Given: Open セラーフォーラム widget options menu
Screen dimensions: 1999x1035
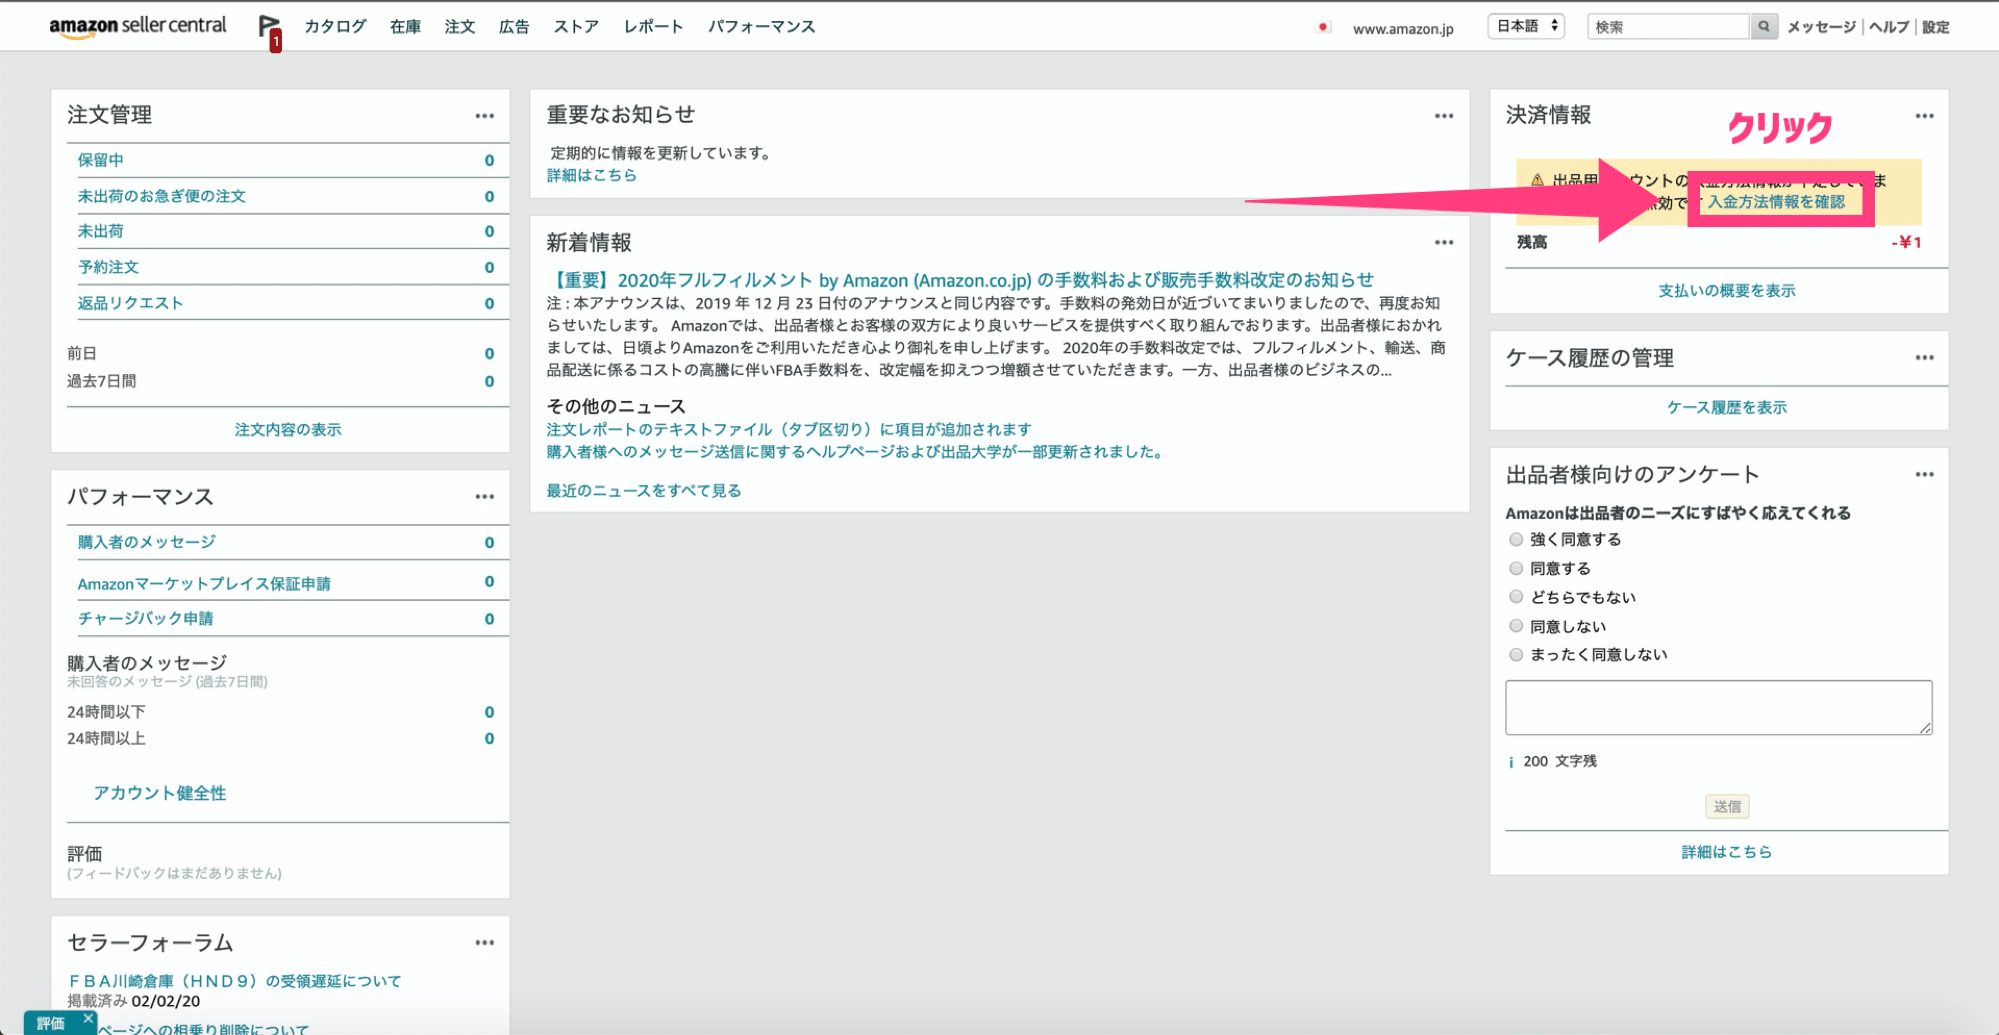Looking at the screenshot, I should click(x=485, y=943).
